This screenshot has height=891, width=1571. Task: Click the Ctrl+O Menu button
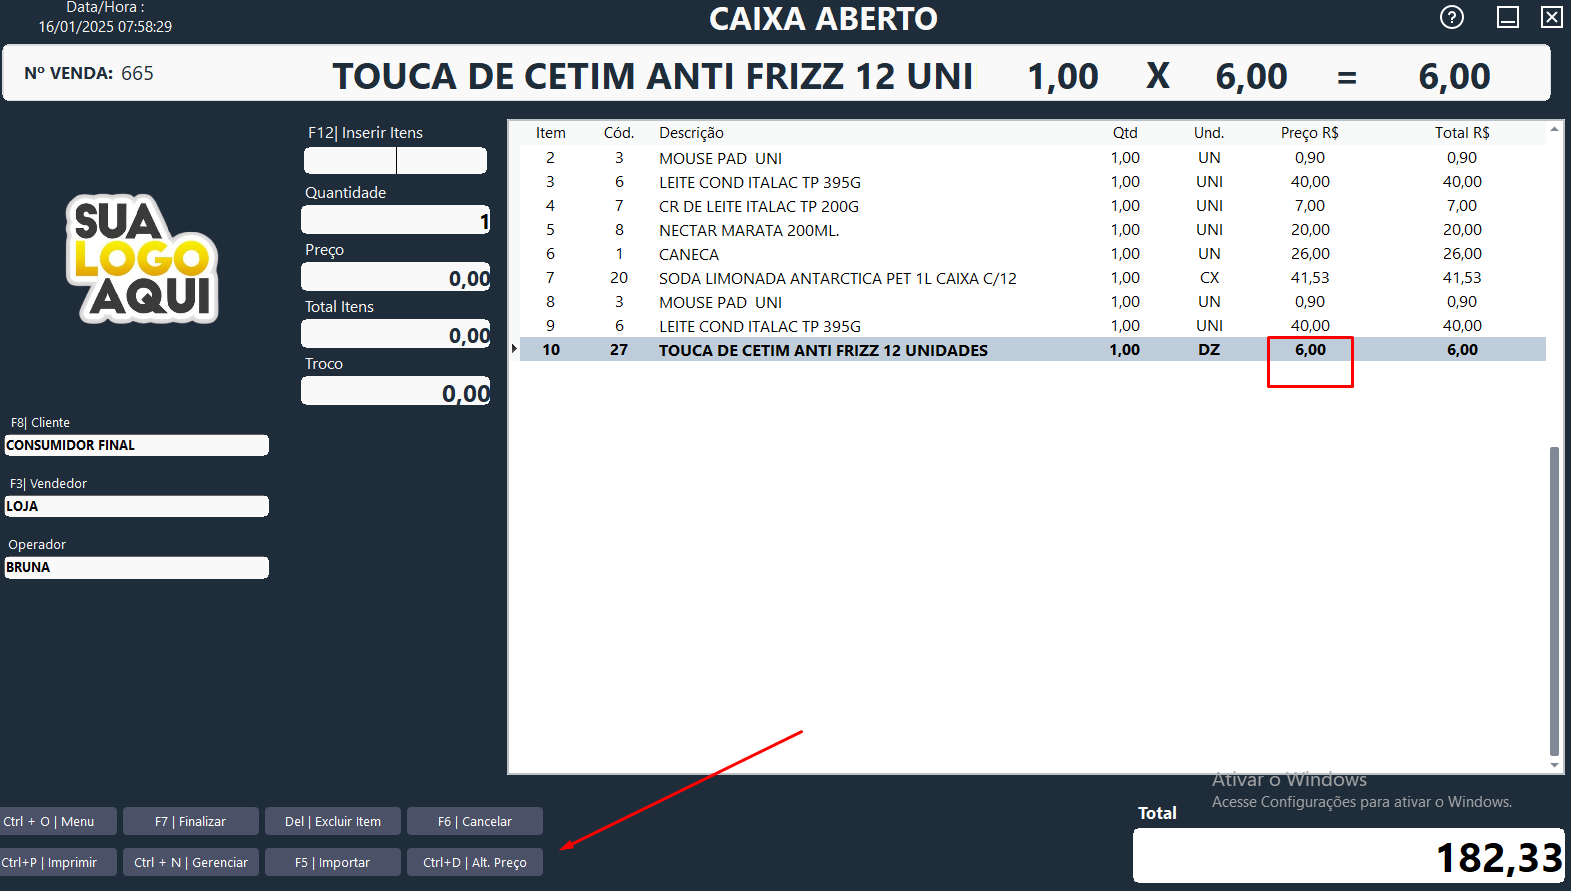click(58, 821)
